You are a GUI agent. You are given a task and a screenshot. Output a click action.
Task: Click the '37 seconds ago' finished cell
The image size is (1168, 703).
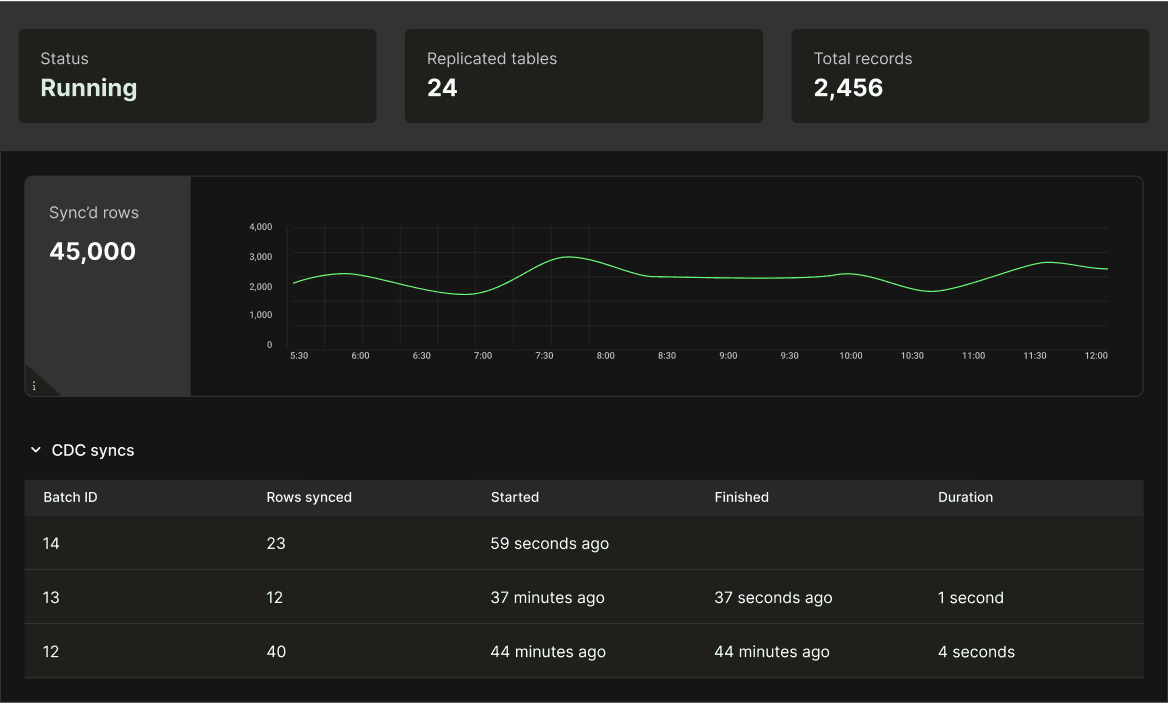pyautogui.click(x=773, y=598)
